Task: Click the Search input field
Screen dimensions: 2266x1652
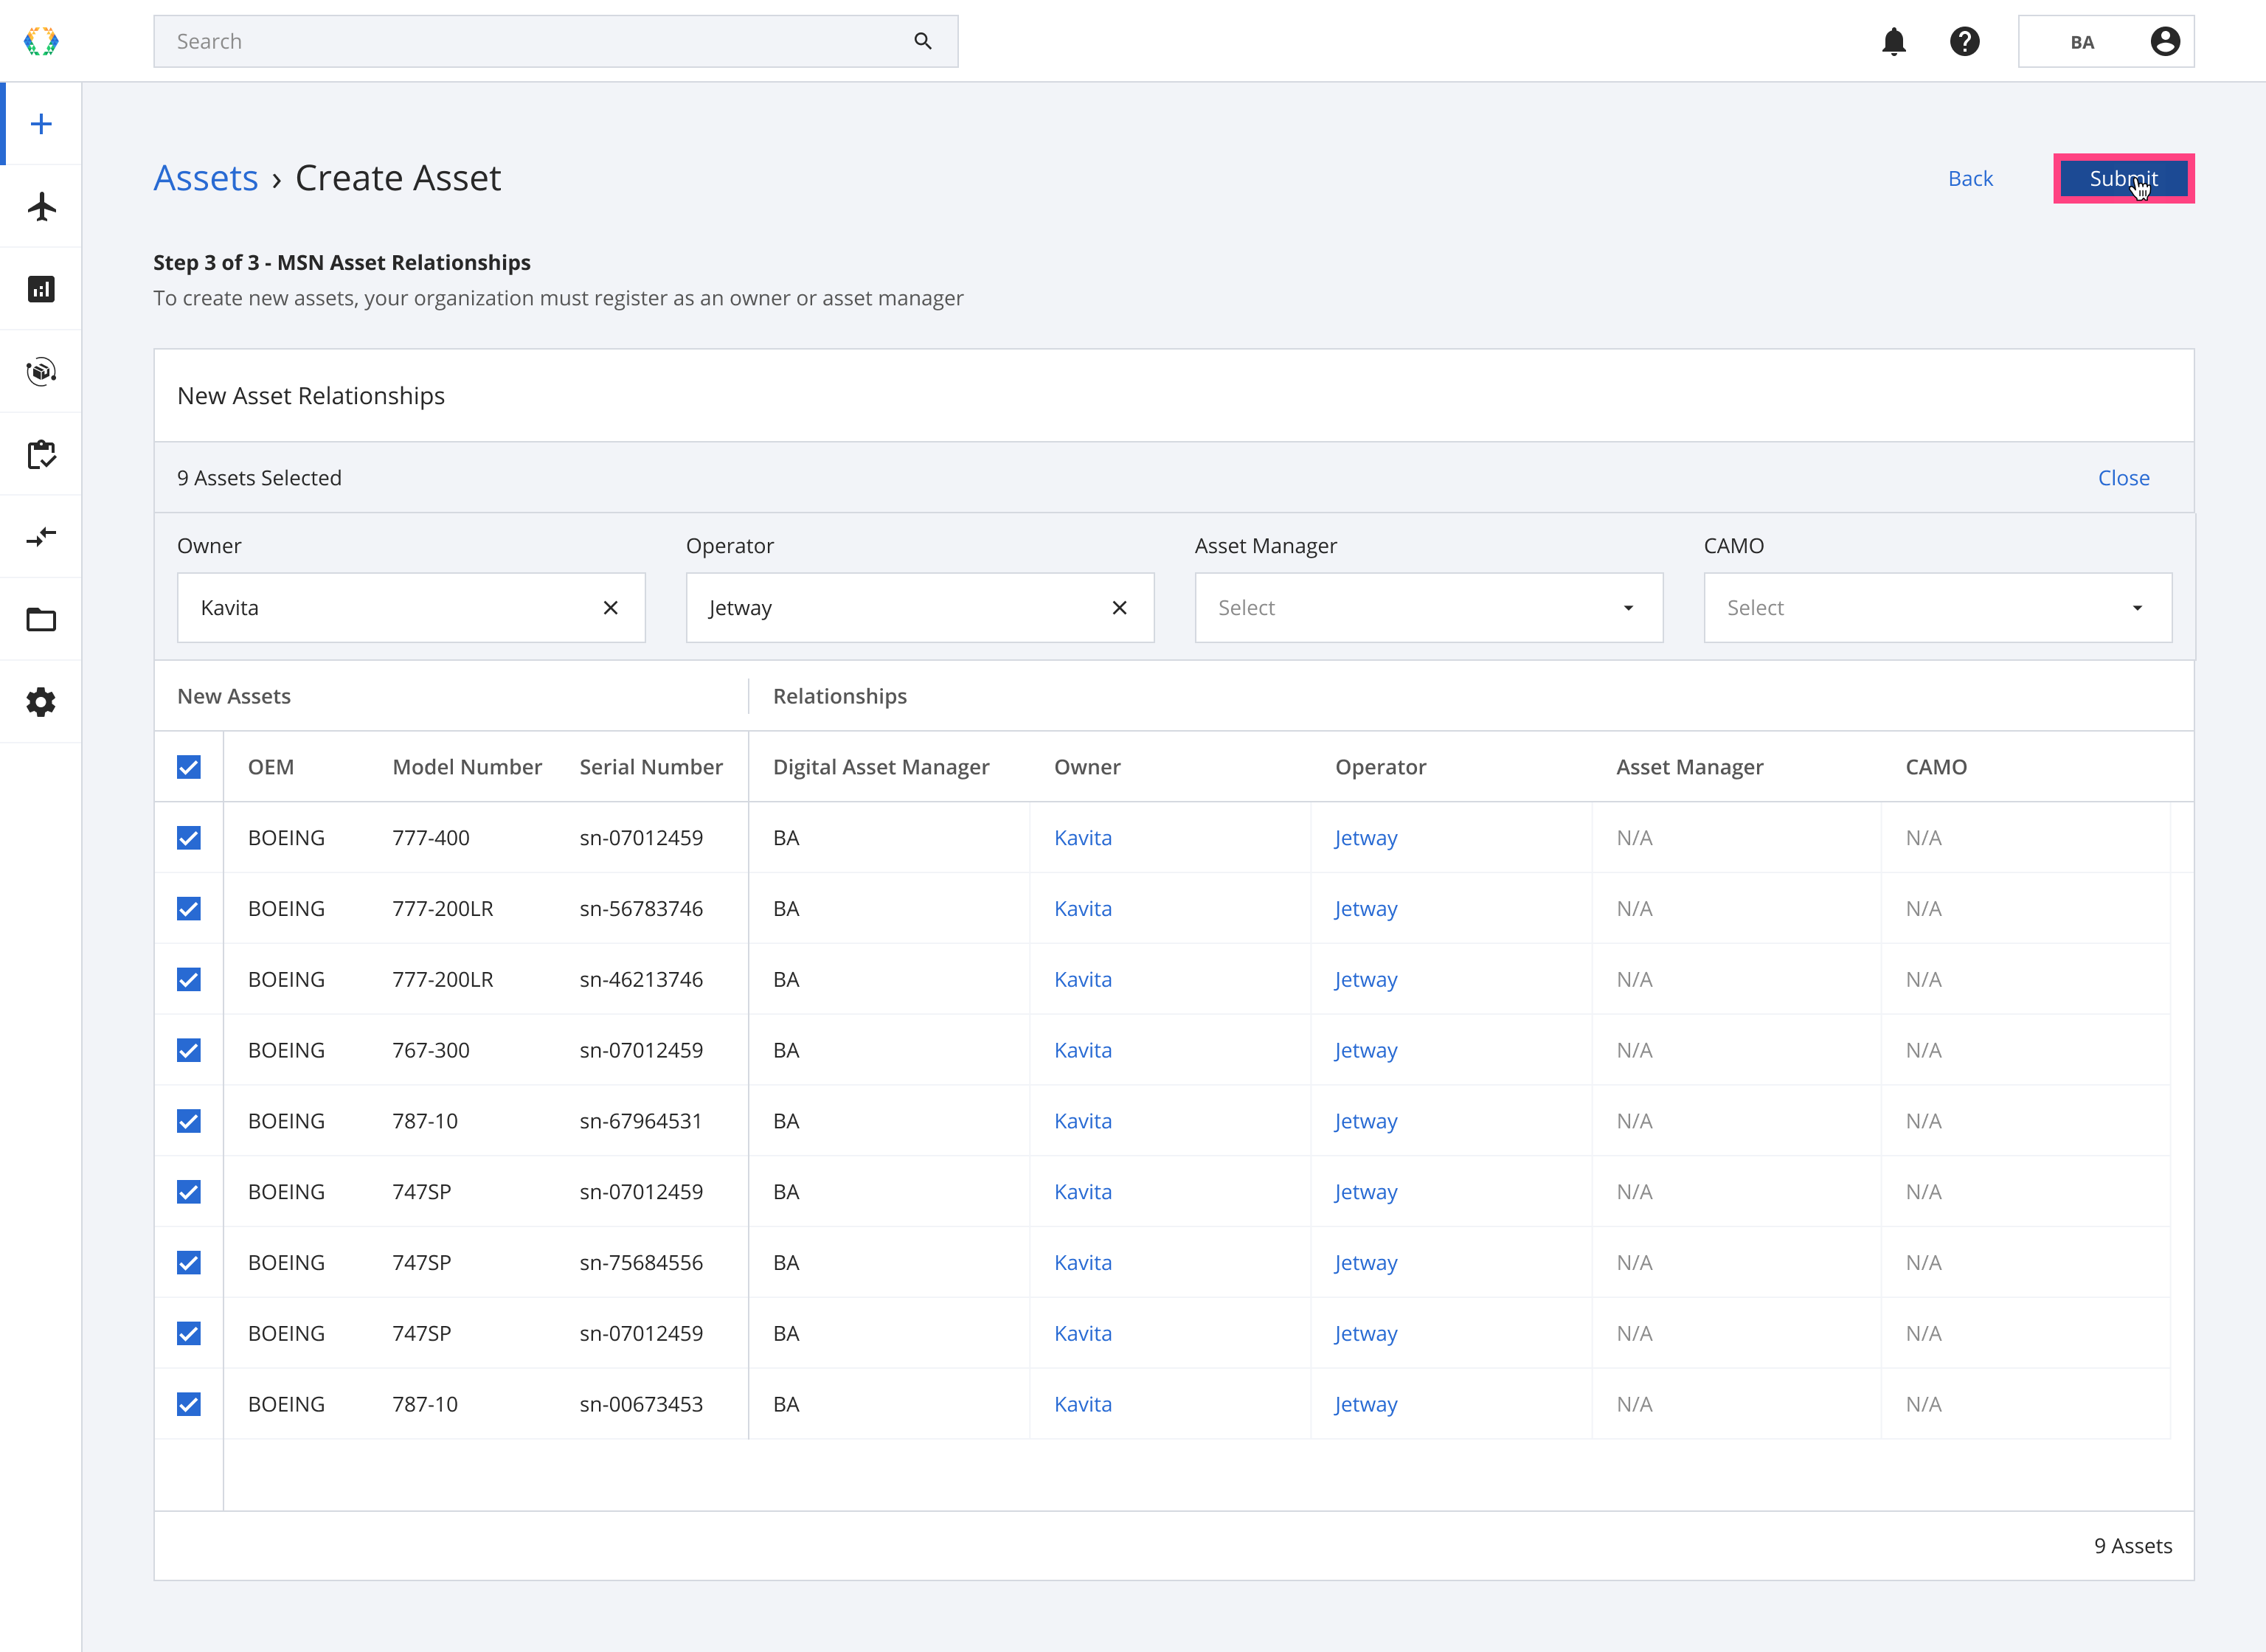Action: (x=555, y=41)
